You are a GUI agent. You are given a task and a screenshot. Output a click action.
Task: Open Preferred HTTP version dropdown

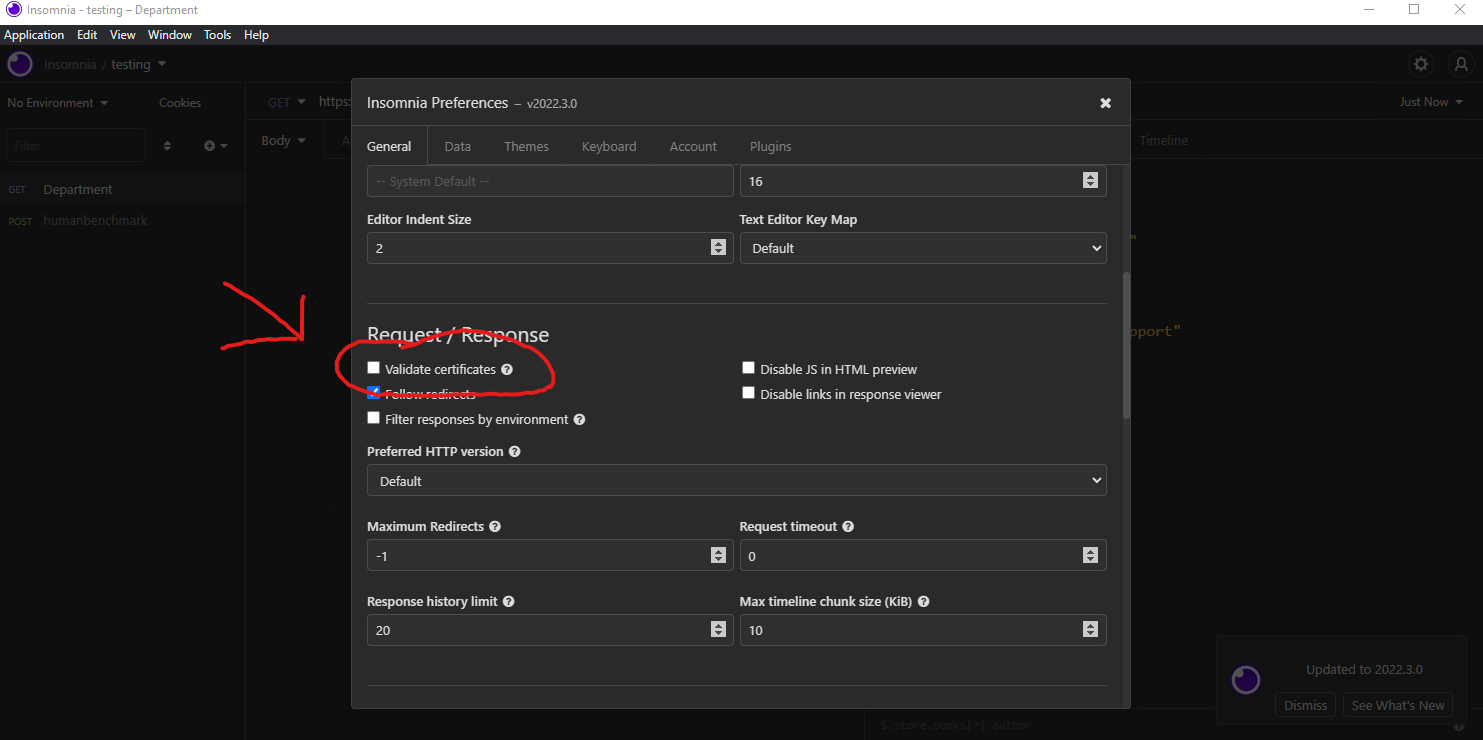tap(737, 481)
